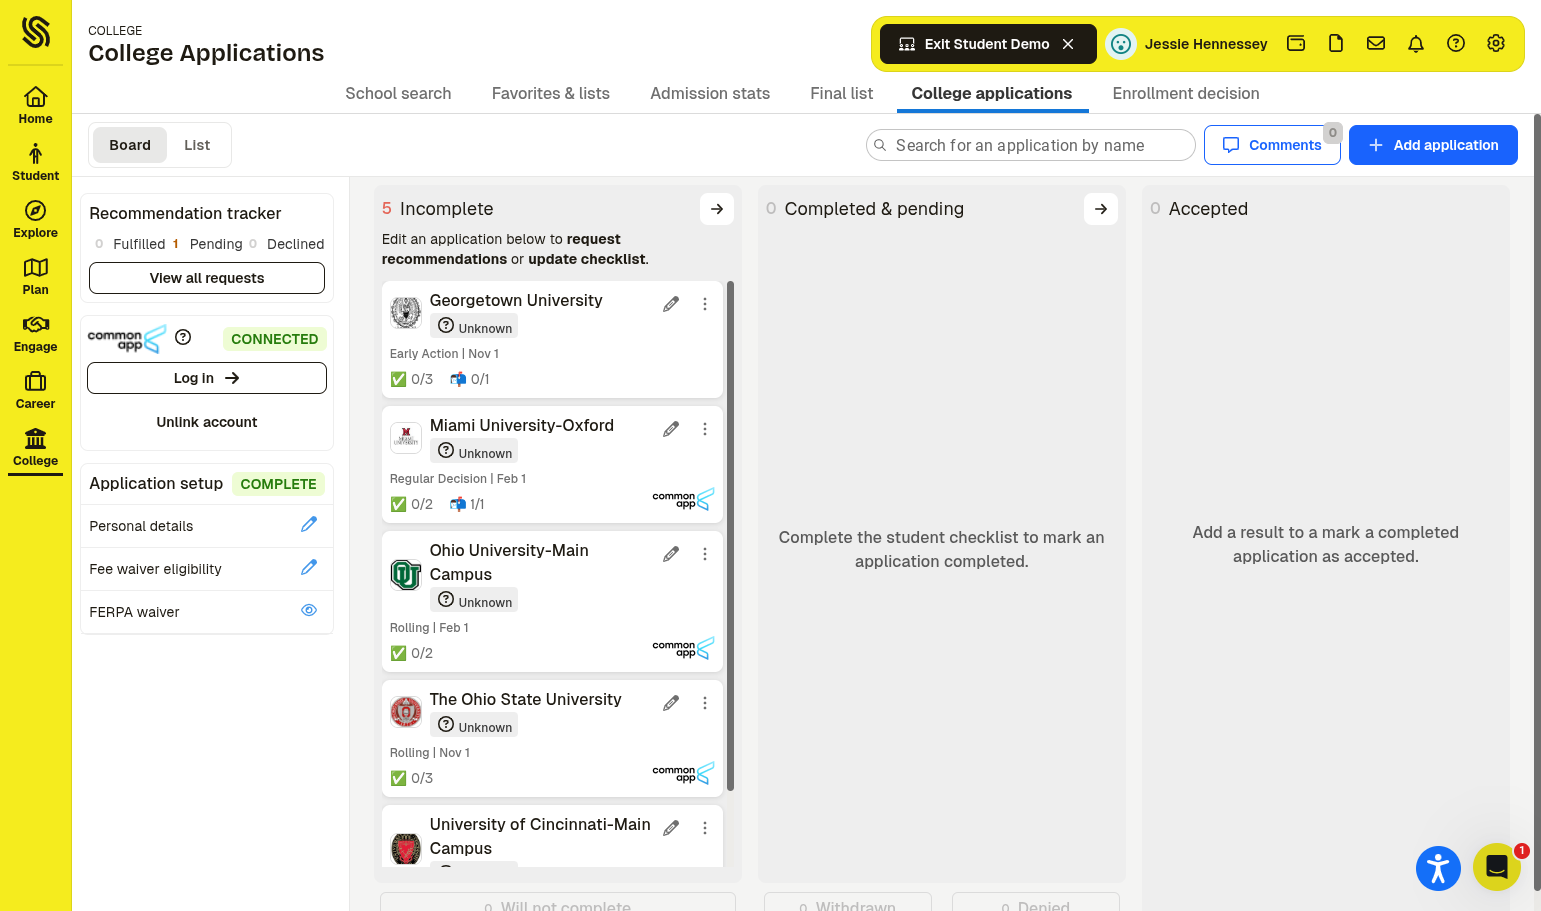Open the settings gear icon
This screenshot has width=1541, height=911.
point(1496,43)
